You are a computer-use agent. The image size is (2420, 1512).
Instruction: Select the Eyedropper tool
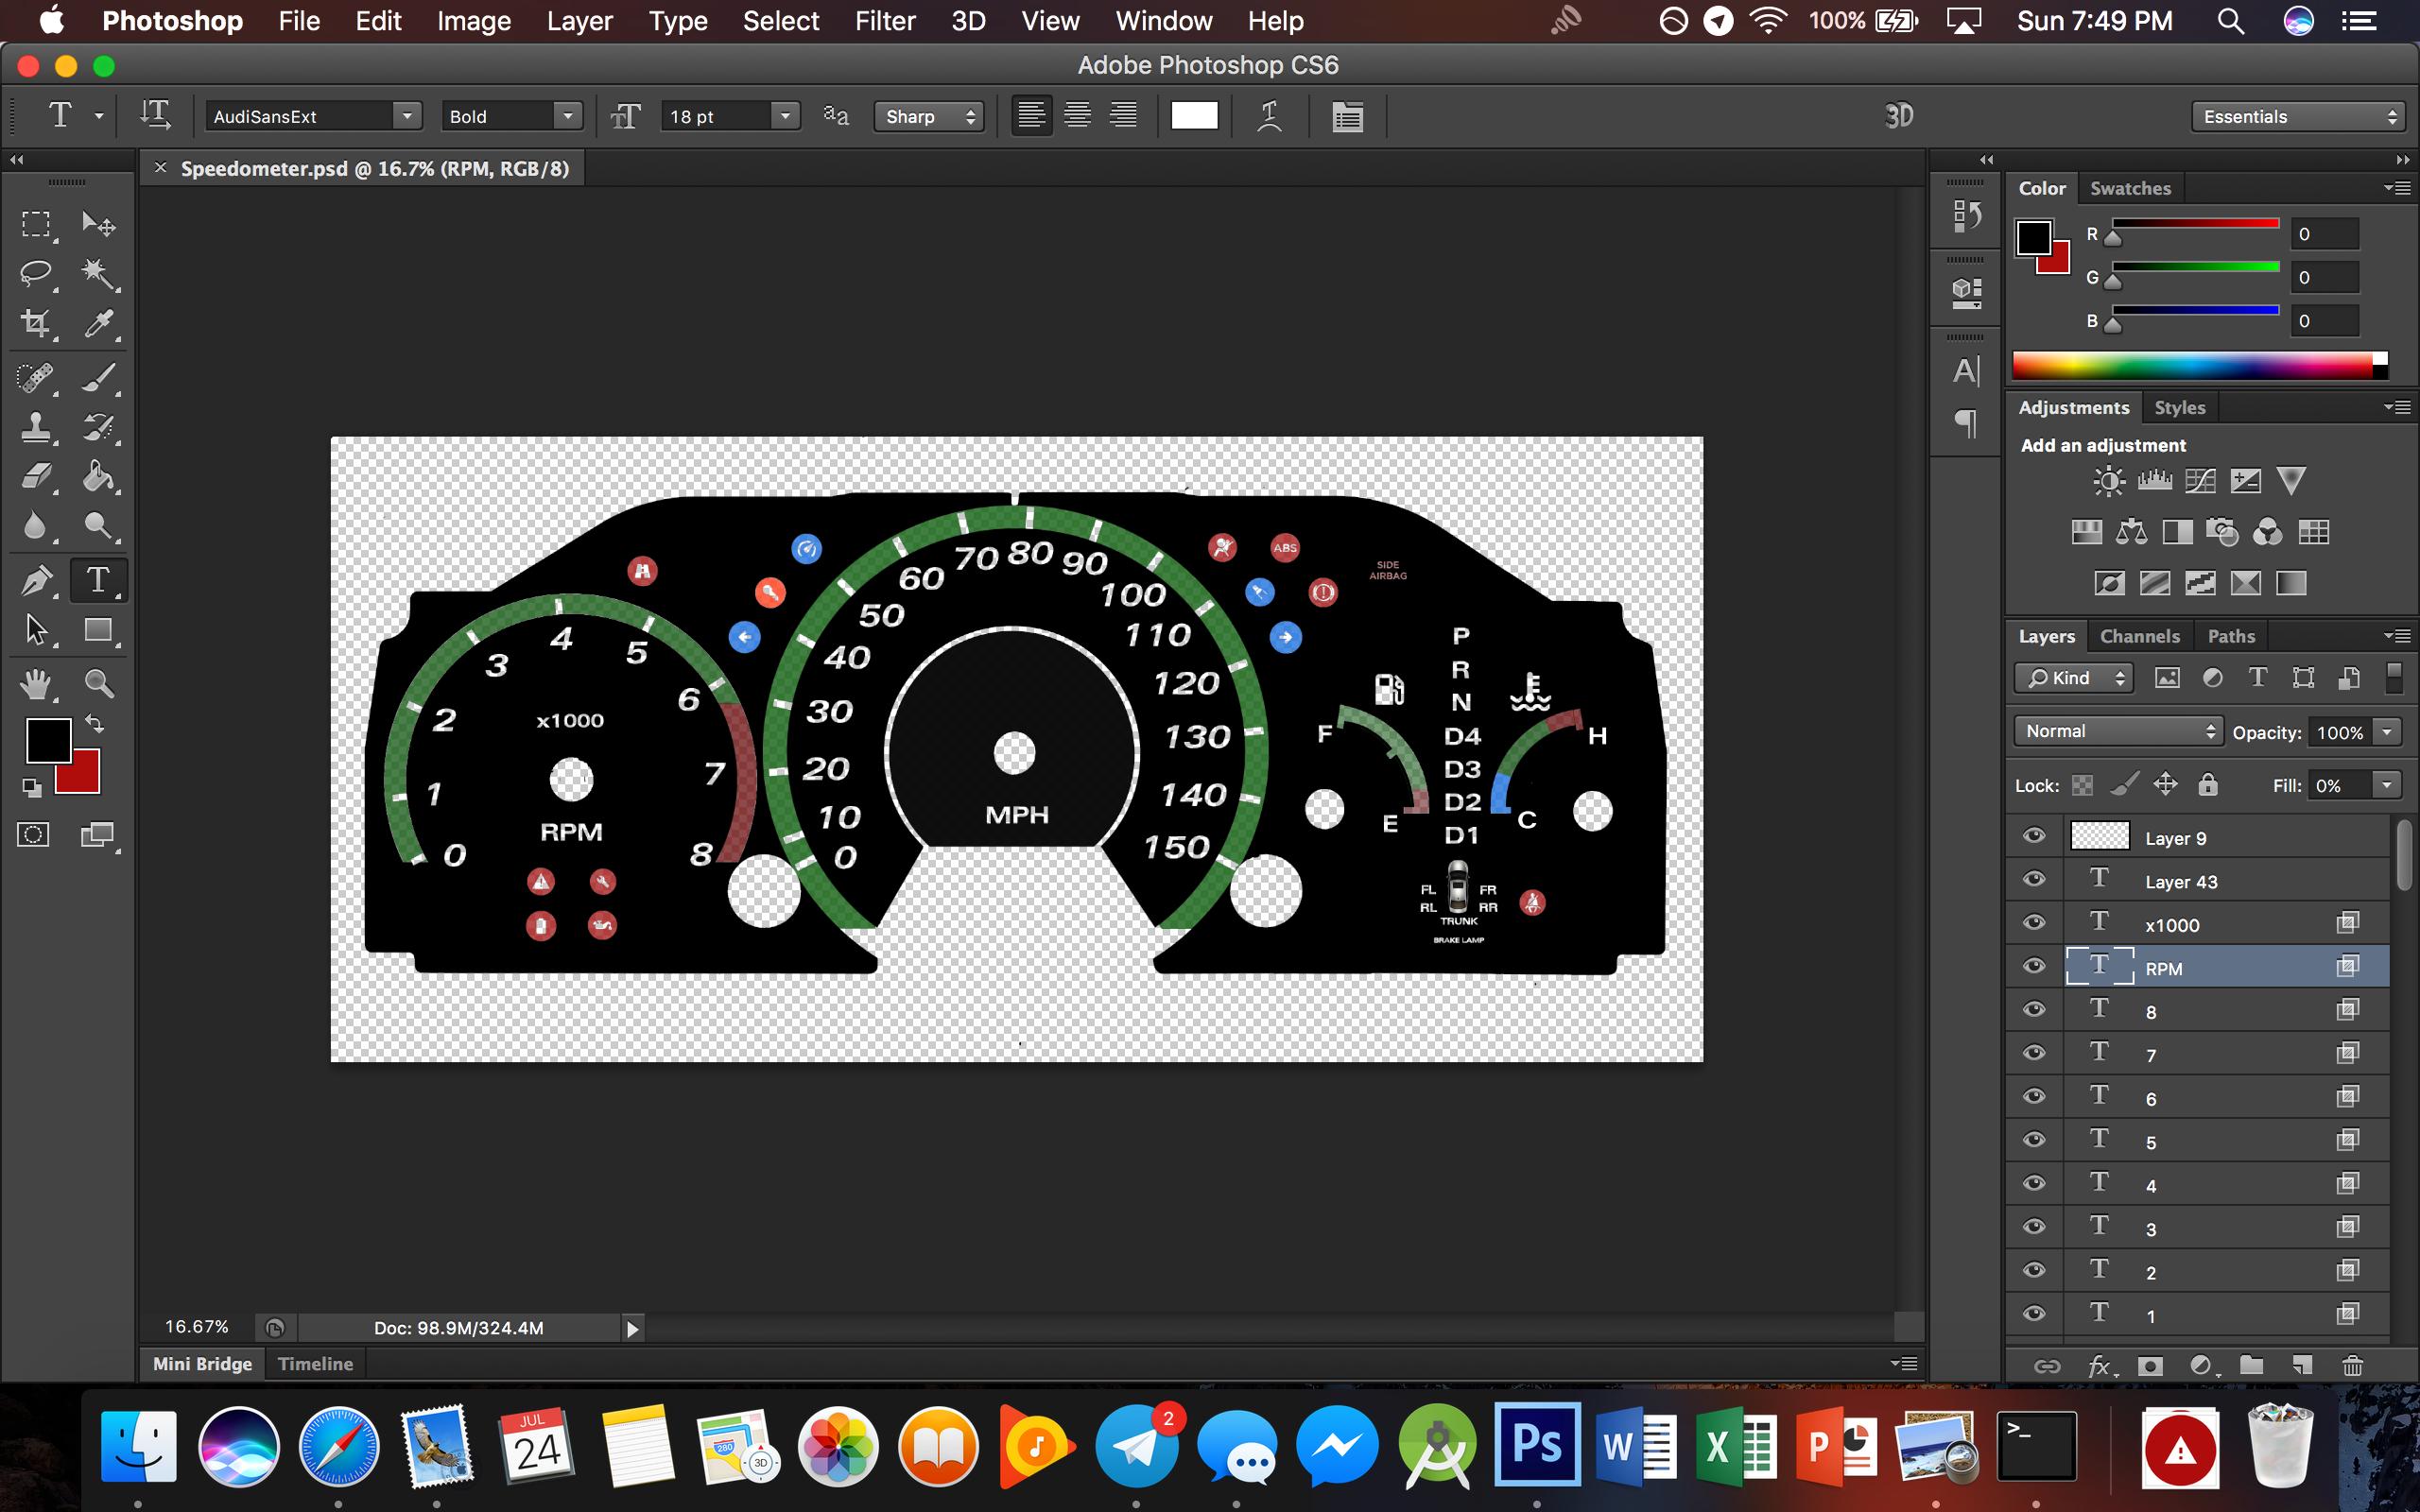point(98,323)
